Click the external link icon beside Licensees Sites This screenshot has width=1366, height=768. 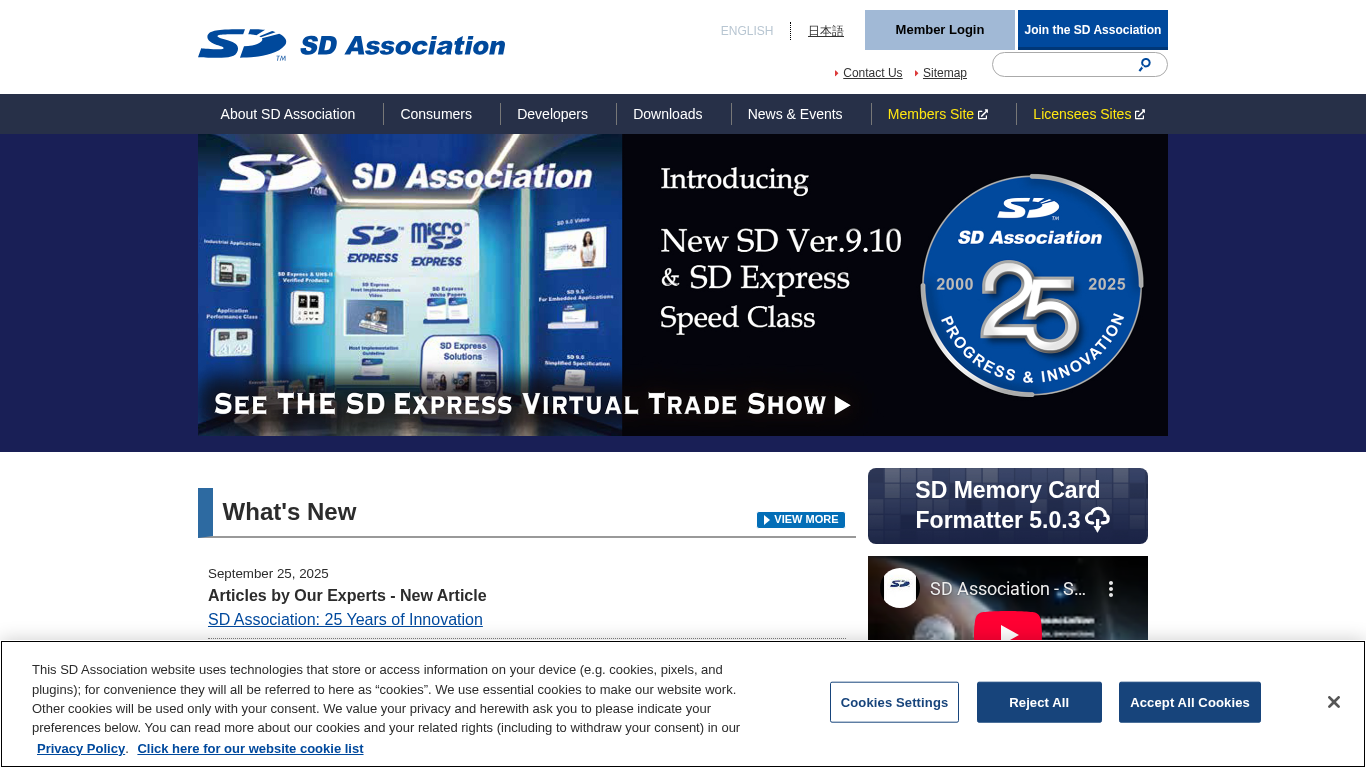(x=1140, y=114)
